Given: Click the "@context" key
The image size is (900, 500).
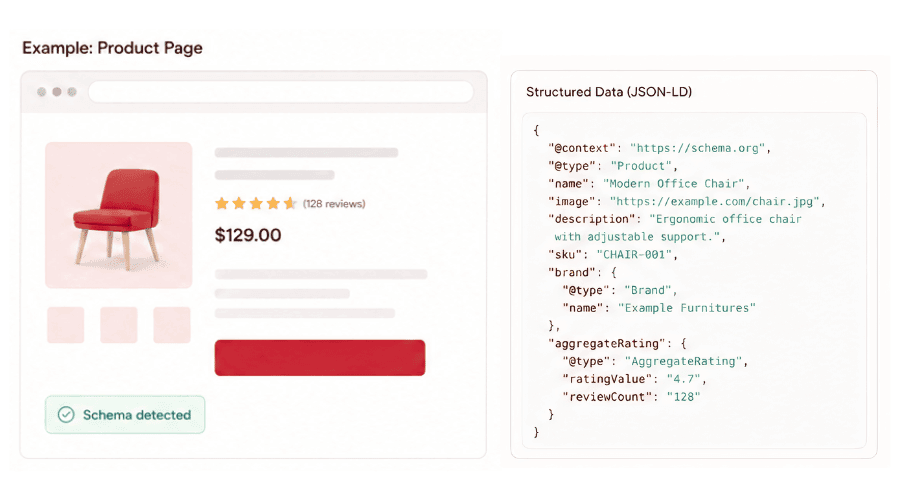Looking at the screenshot, I should [583, 148].
